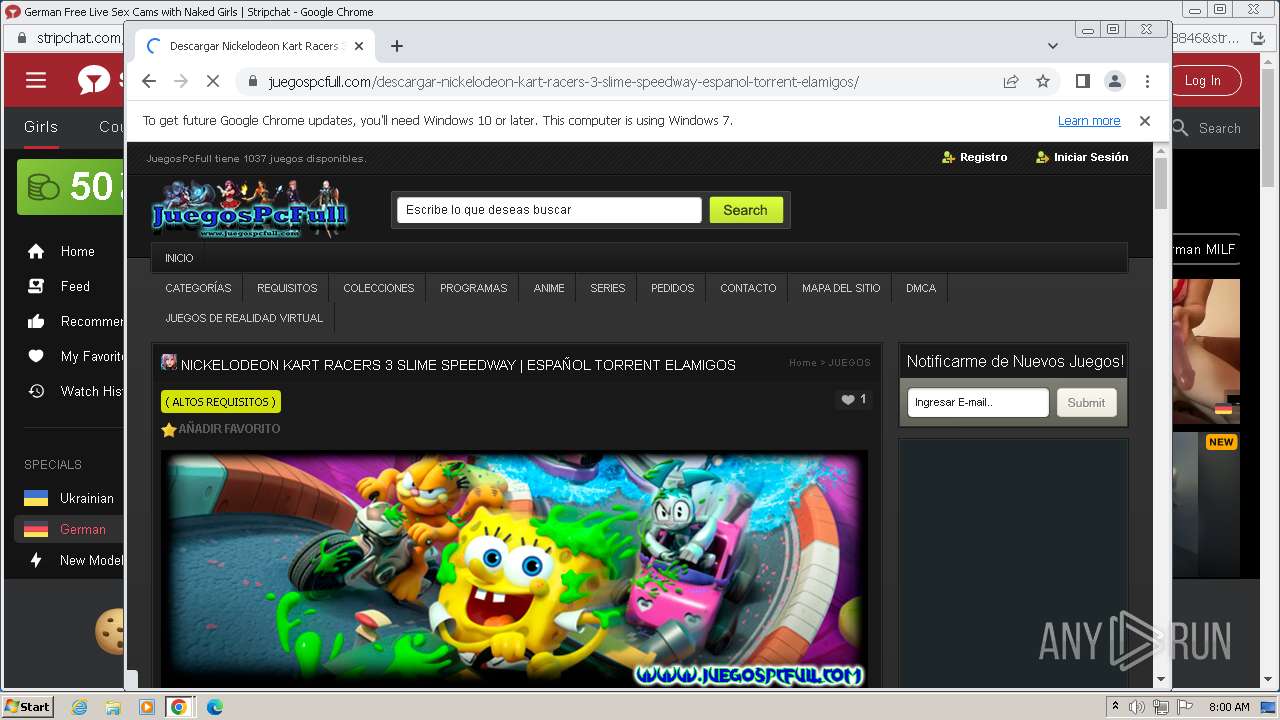Screen dimensions: 1280x720
Task: Open the DMCA menu item
Action: (x=921, y=288)
